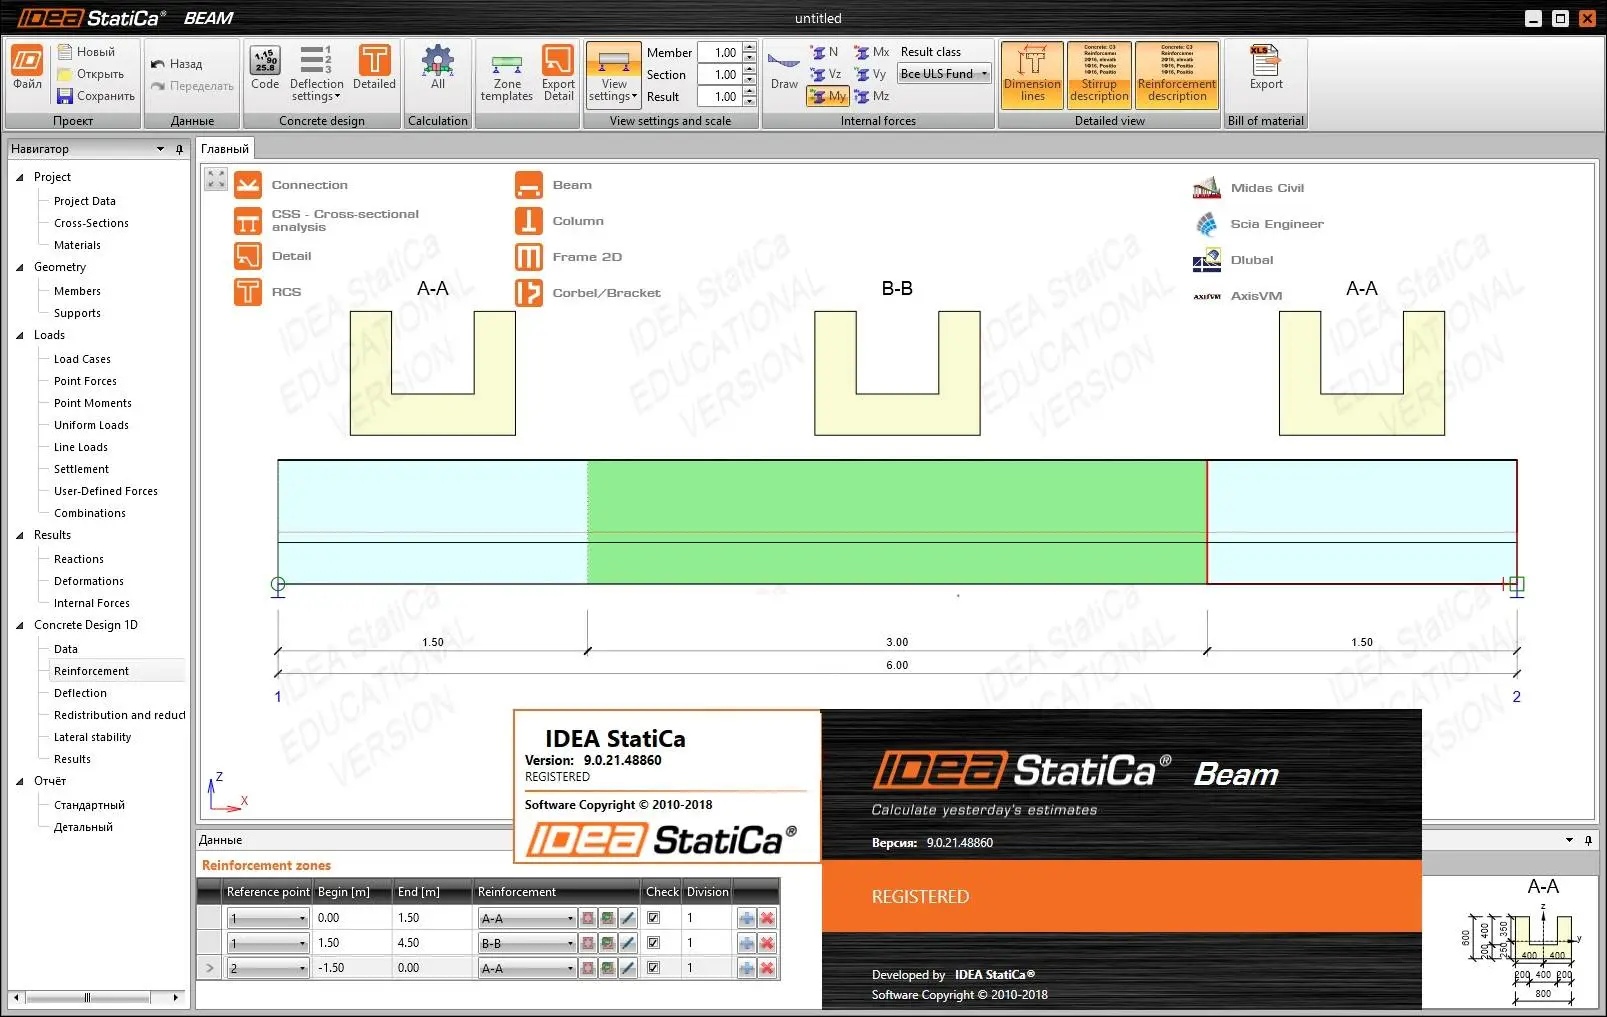The height and width of the screenshot is (1017, 1607).
Task: Open Load Cases in navigator
Action: (82, 359)
